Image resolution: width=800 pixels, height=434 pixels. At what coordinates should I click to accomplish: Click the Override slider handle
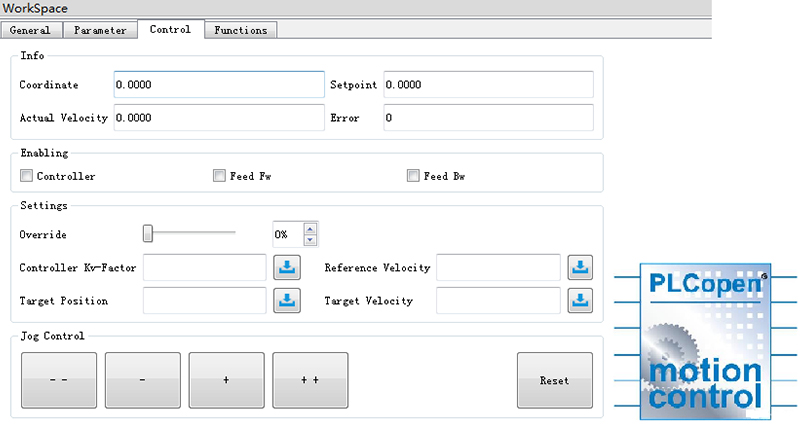point(148,233)
